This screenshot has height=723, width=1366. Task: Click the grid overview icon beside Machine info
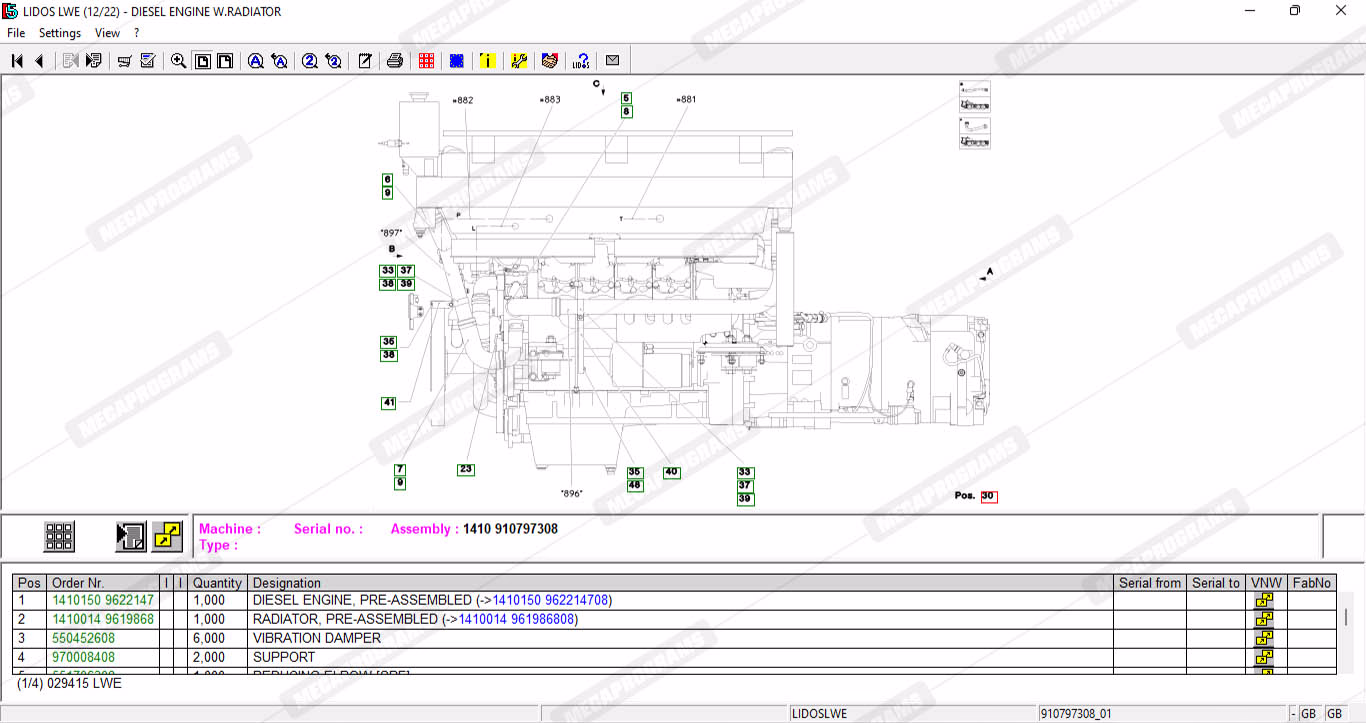tap(59, 537)
